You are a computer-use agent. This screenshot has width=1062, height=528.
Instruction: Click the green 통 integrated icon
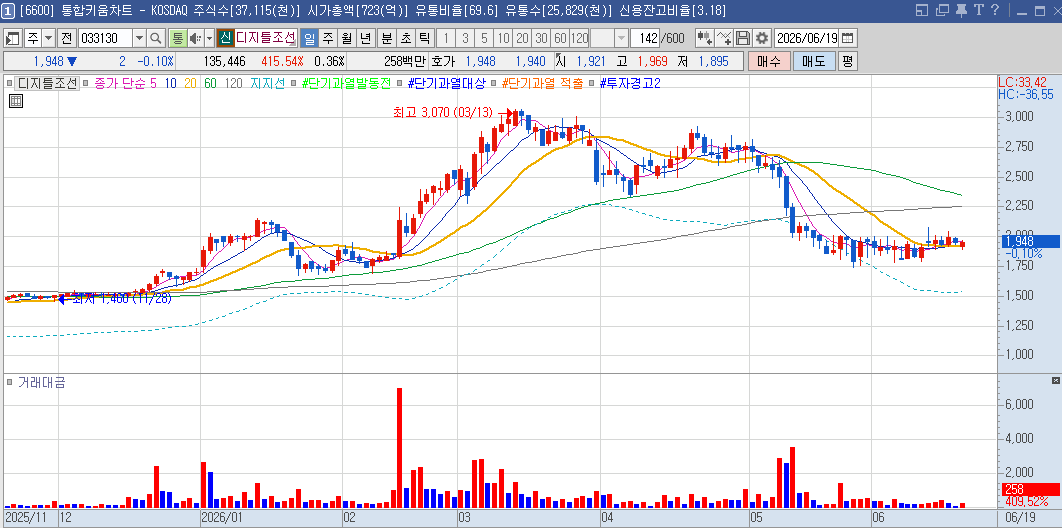(177, 38)
